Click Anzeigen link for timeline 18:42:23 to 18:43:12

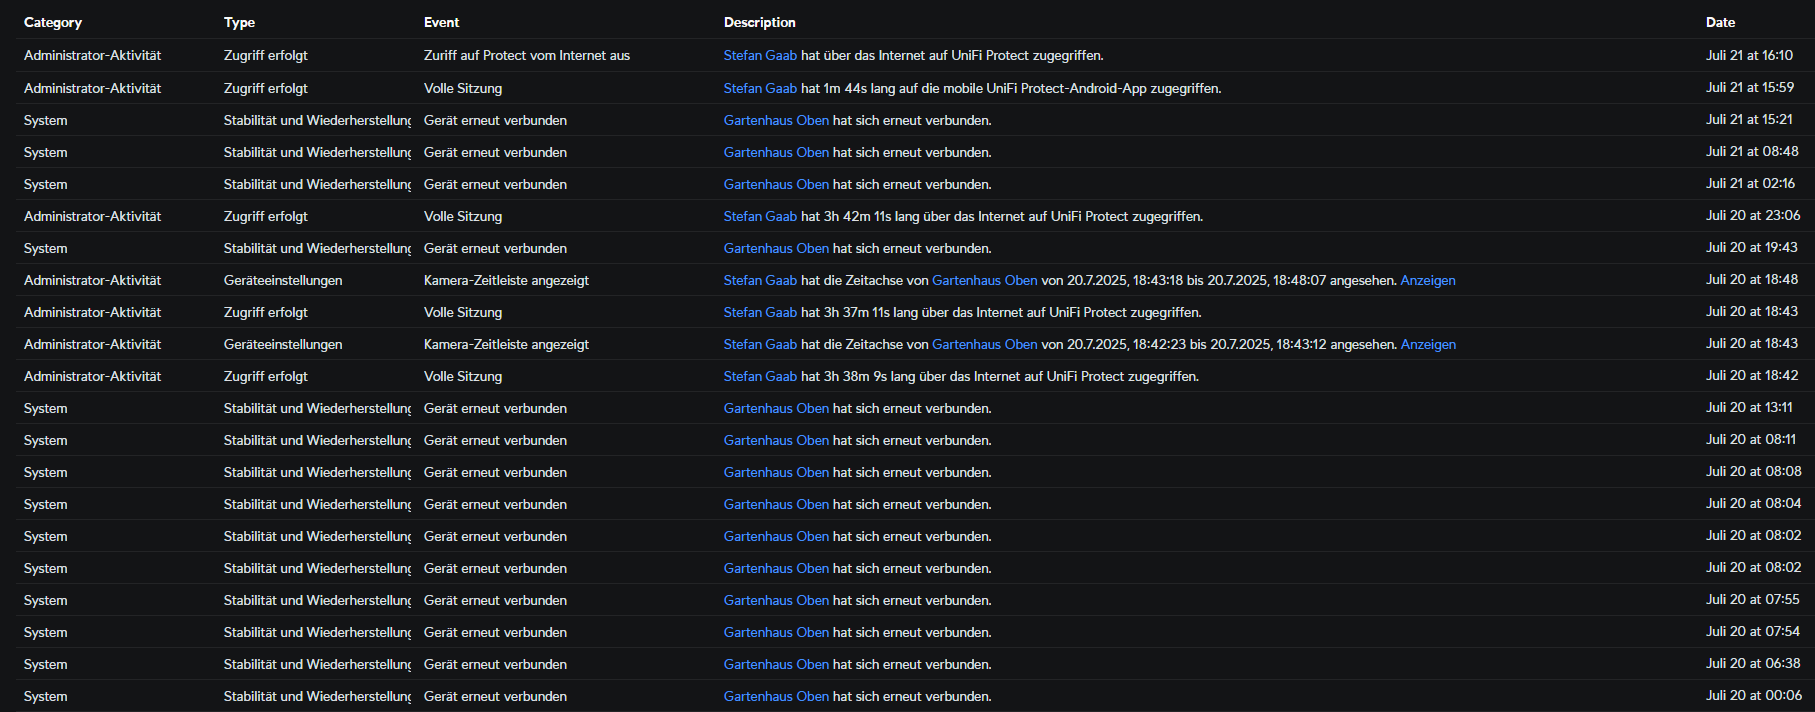click(1428, 344)
